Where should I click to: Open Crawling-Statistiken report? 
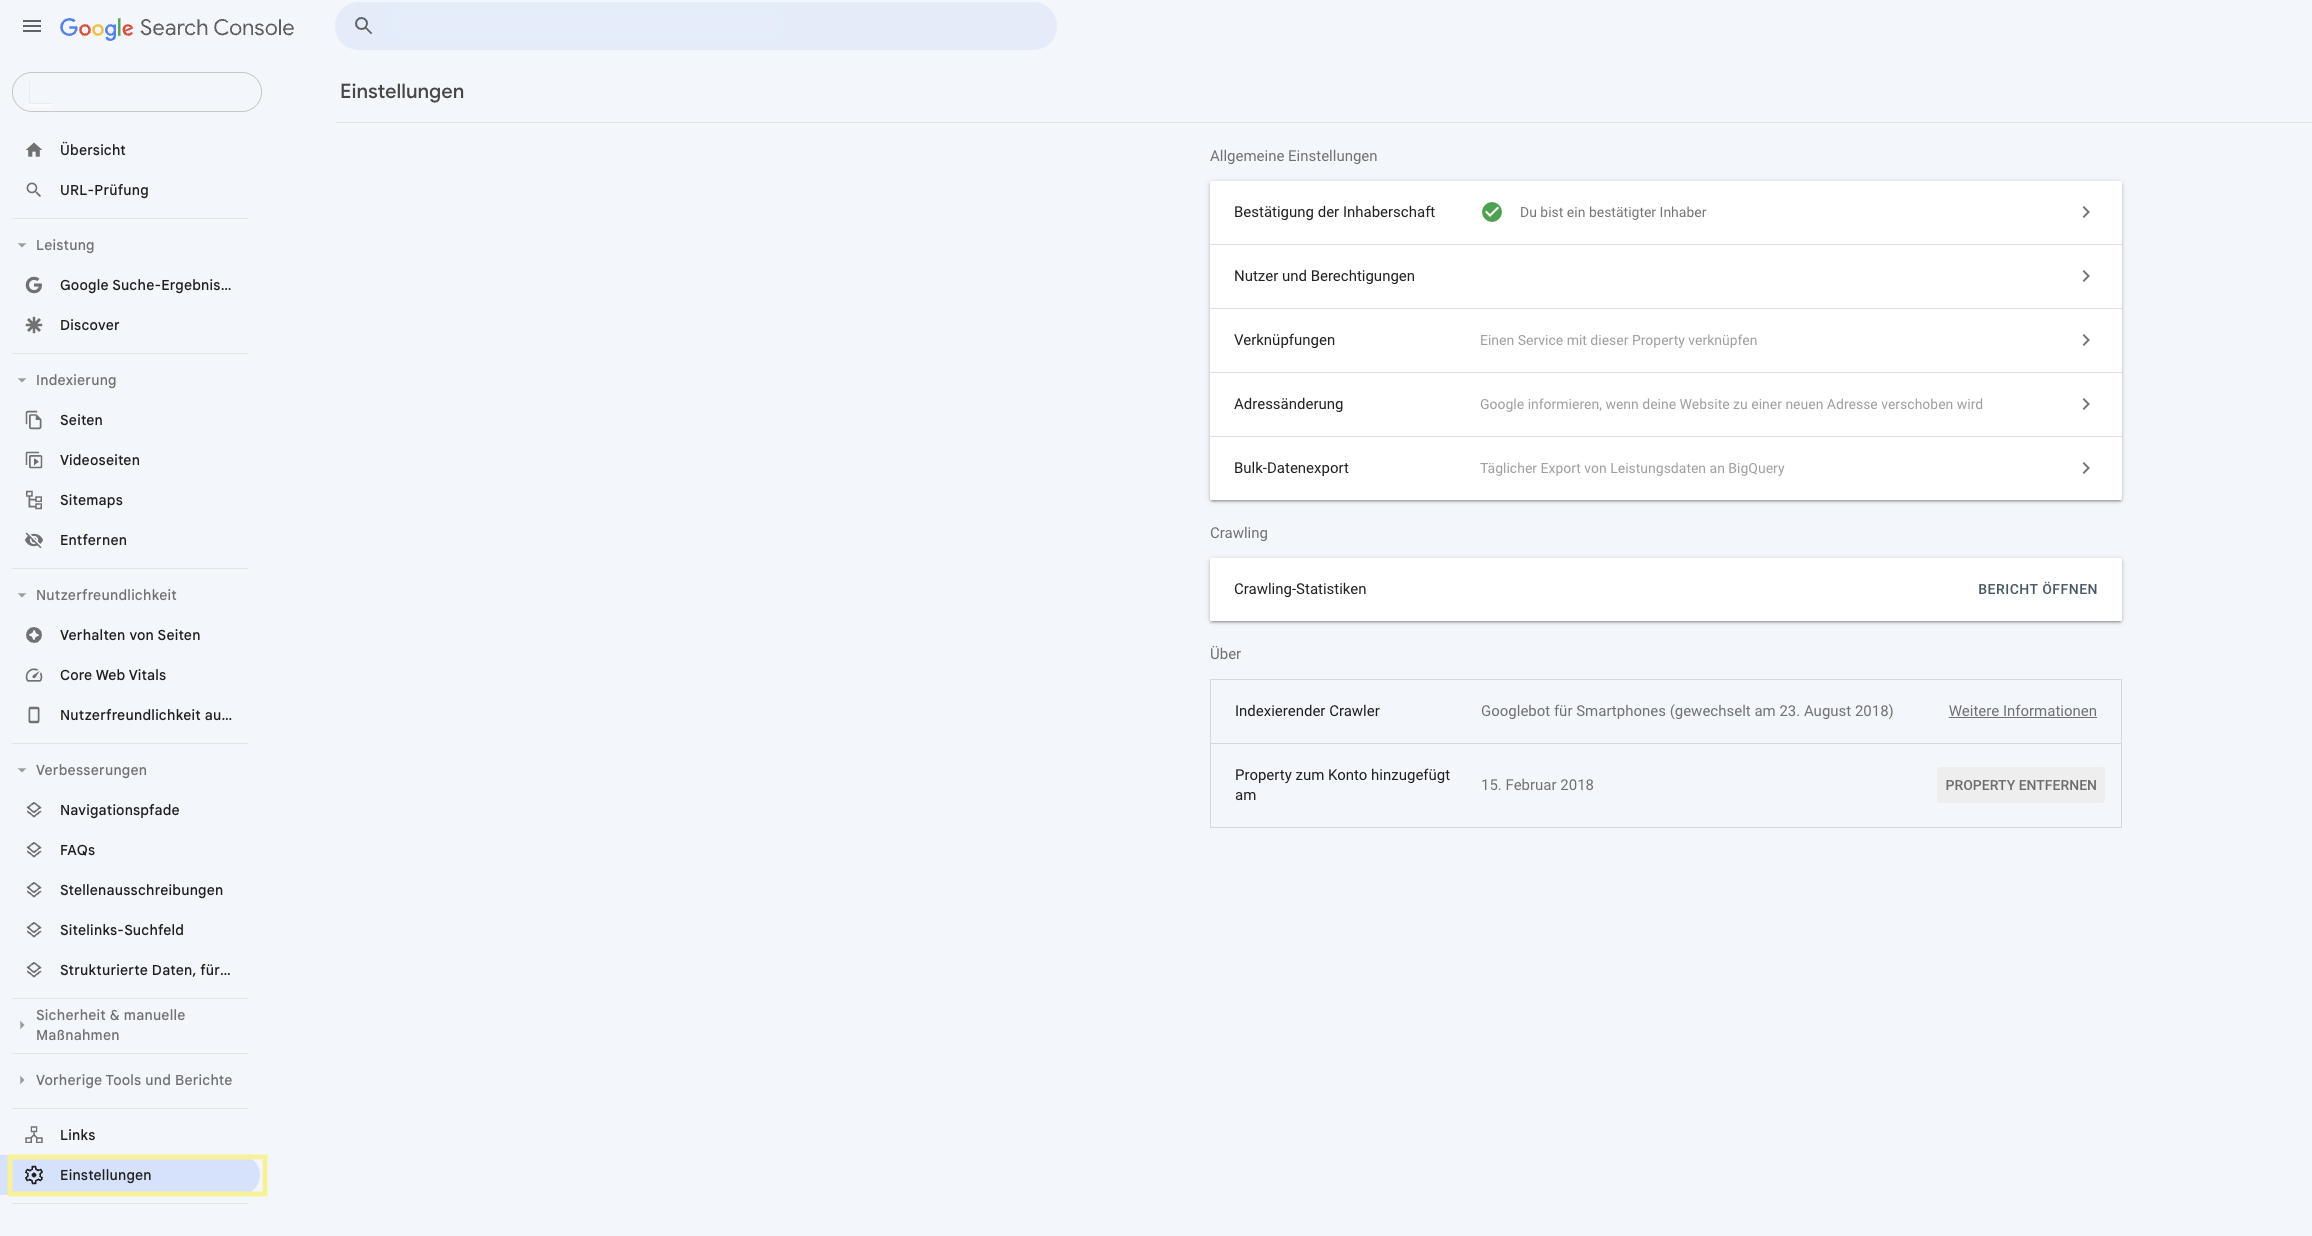pyautogui.click(x=2037, y=587)
